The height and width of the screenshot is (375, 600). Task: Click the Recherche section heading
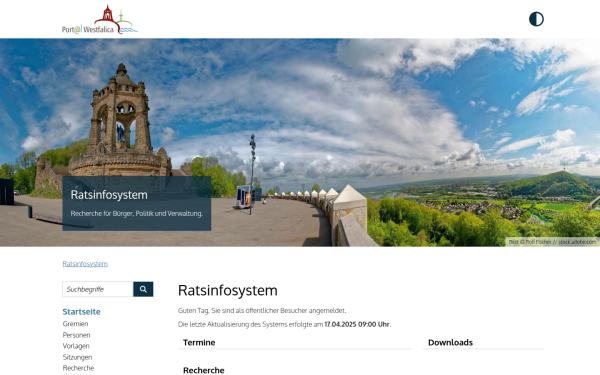click(x=204, y=370)
